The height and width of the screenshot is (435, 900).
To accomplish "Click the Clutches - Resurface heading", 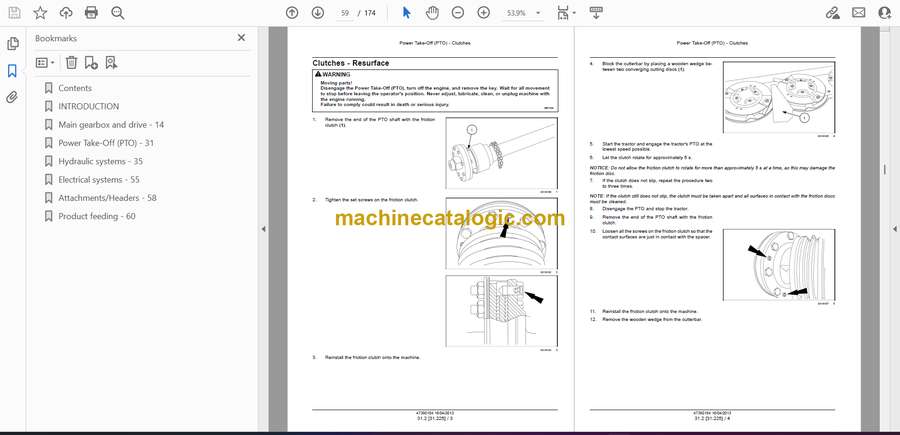I will [x=351, y=63].
